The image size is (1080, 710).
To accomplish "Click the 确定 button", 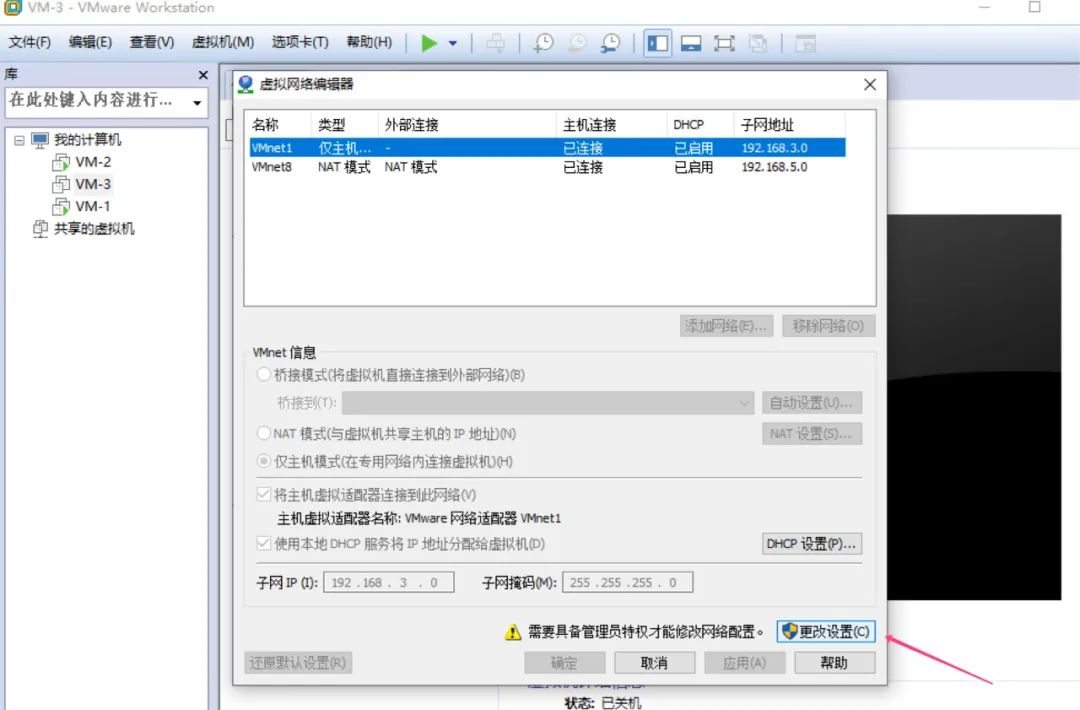I will tap(565, 662).
